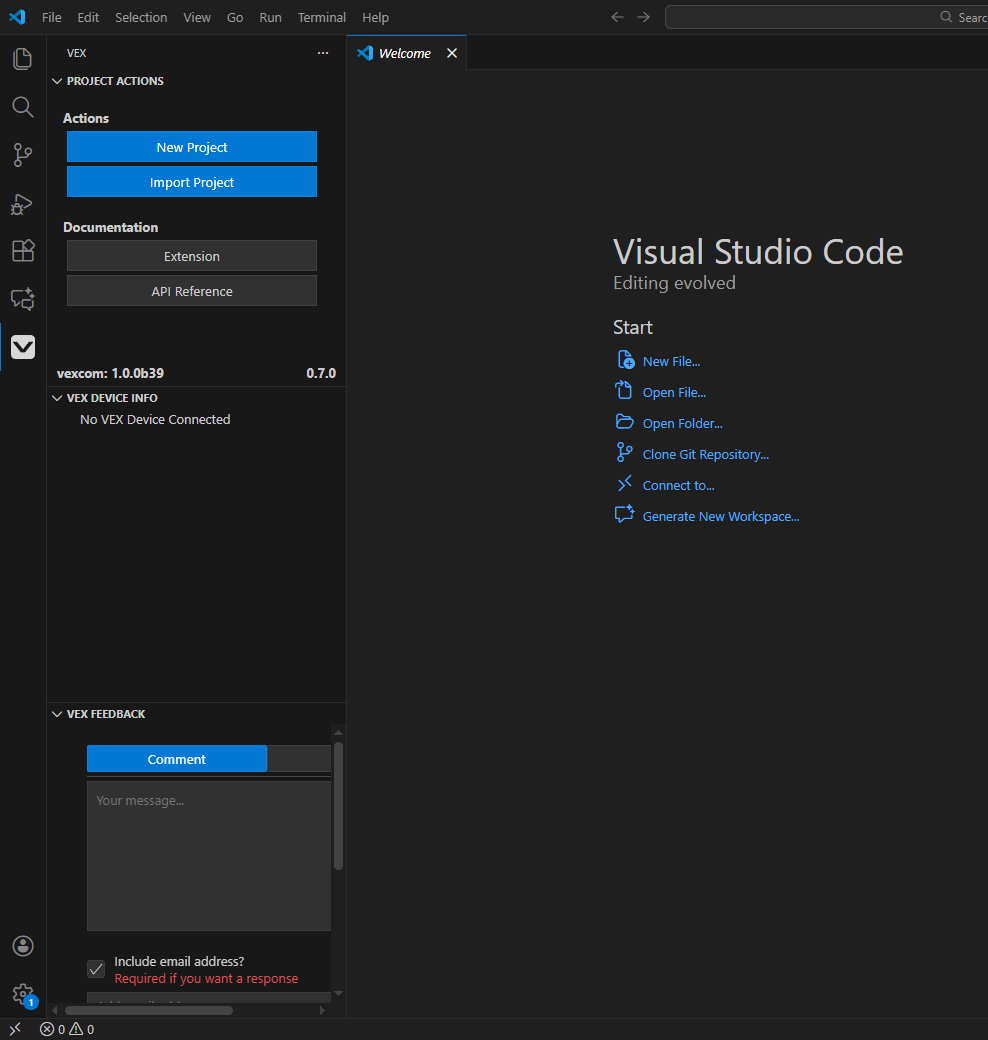
Task: Switch to the Welcome tab
Action: [403, 52]
